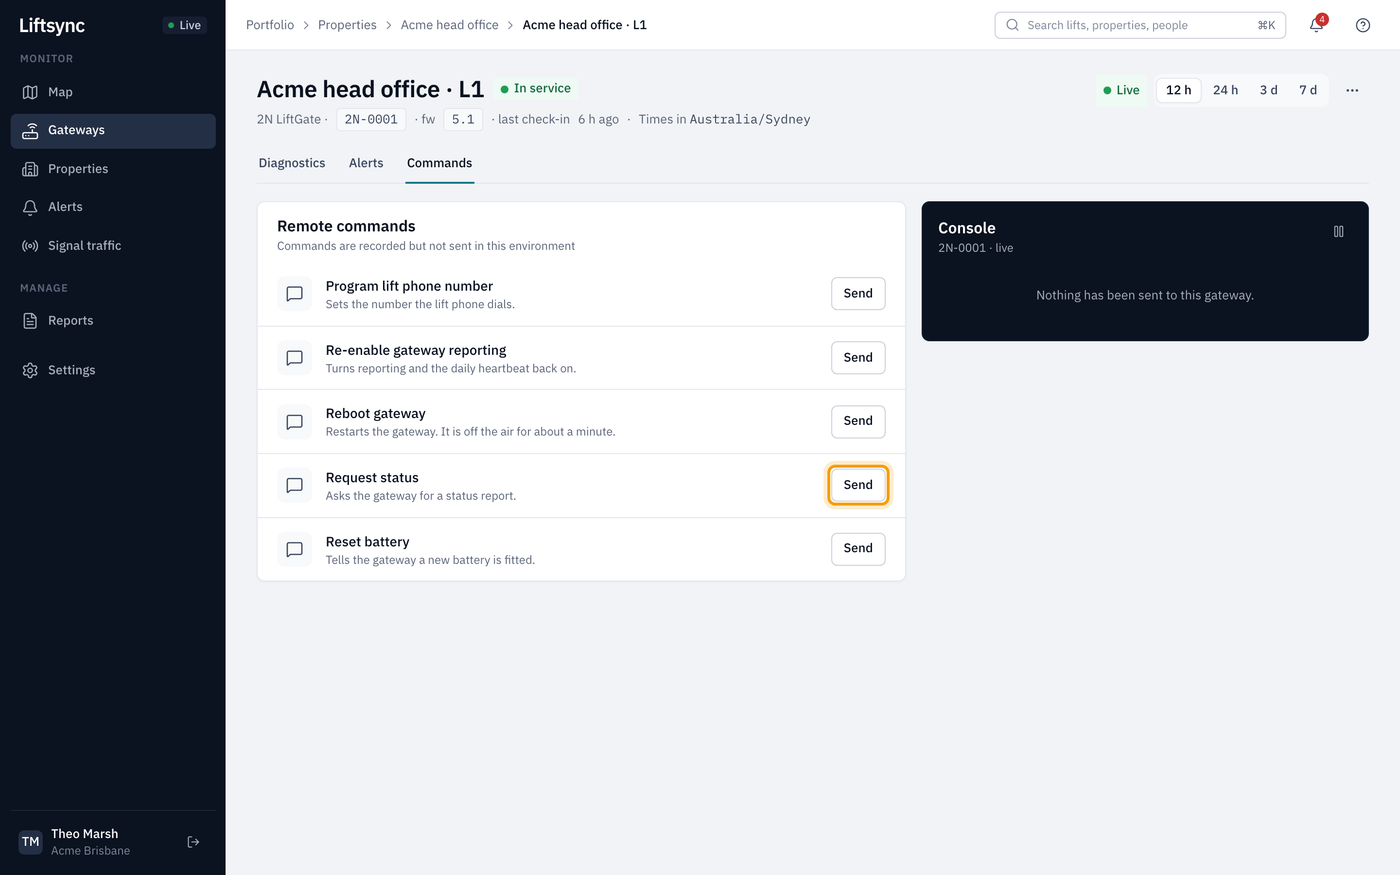Open the more options ellipsis menu
This screenshot has height=875, width=1400.
[x=1352, y=90]
